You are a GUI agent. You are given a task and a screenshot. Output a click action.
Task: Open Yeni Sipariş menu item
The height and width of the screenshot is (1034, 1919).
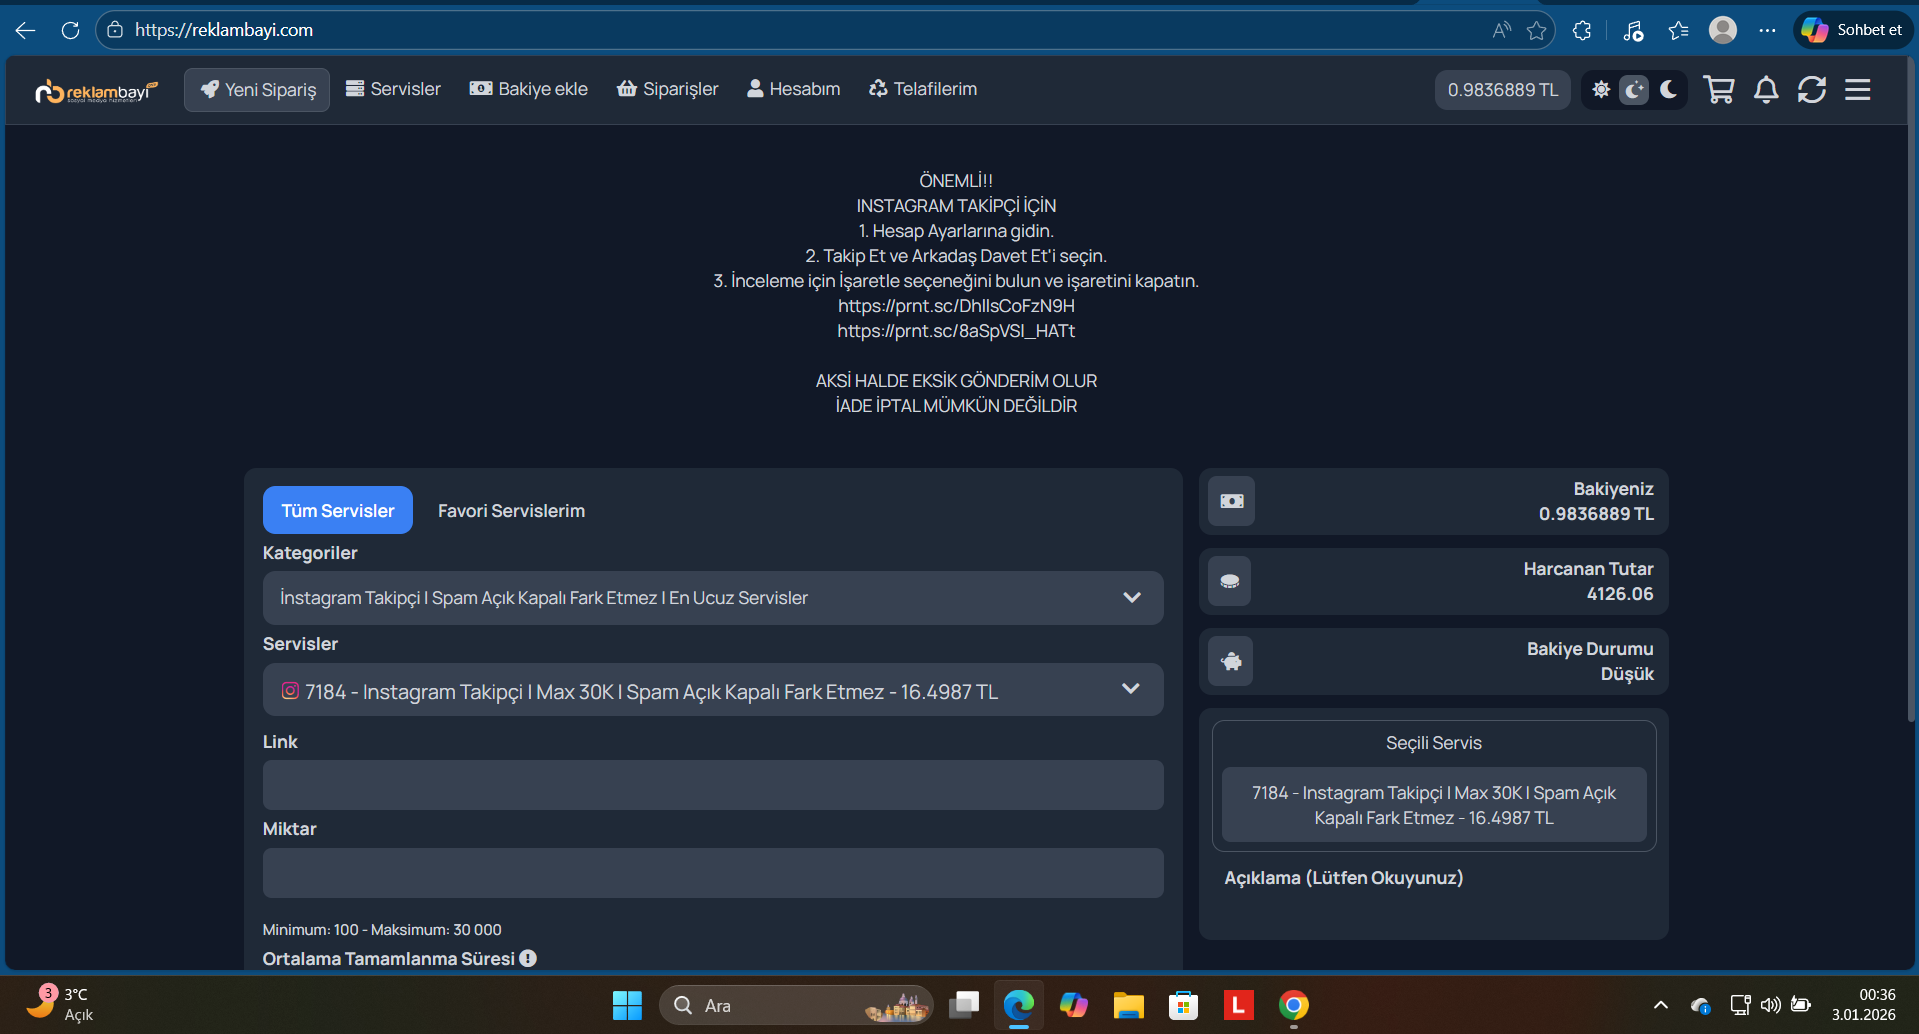(x=257, y=90)
